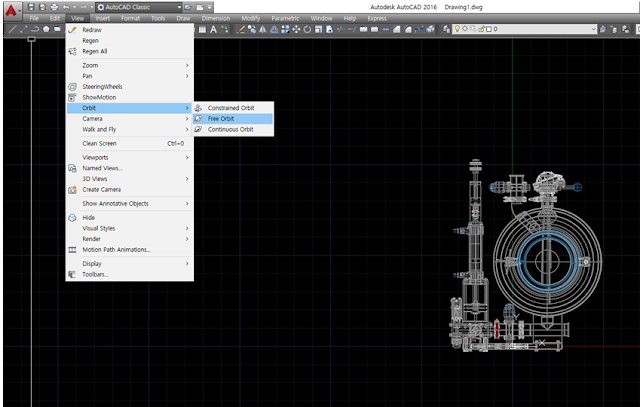The width and height of the screenshot is (640, 407).
Task: Open Toolbars entry in View menu
Action: pyautogui.click(x=130, y=274)
